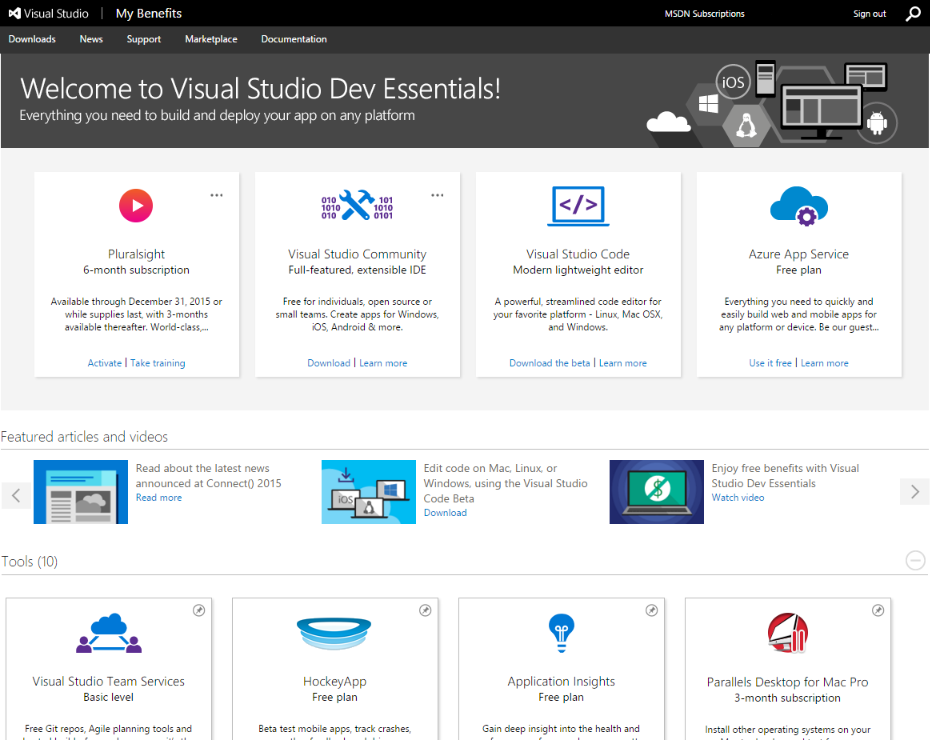Go to next featured articles slide
Screen dimensions: 930x740
914,492
